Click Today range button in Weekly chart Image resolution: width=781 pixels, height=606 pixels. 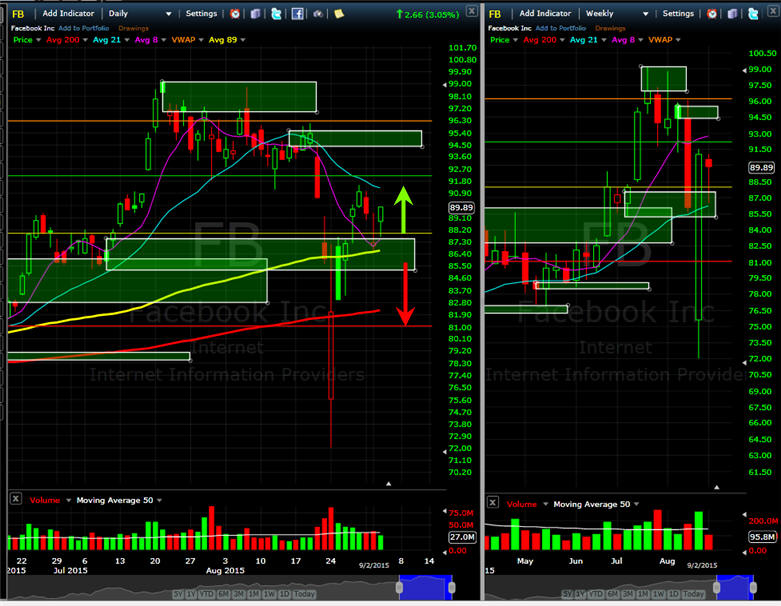693,594
